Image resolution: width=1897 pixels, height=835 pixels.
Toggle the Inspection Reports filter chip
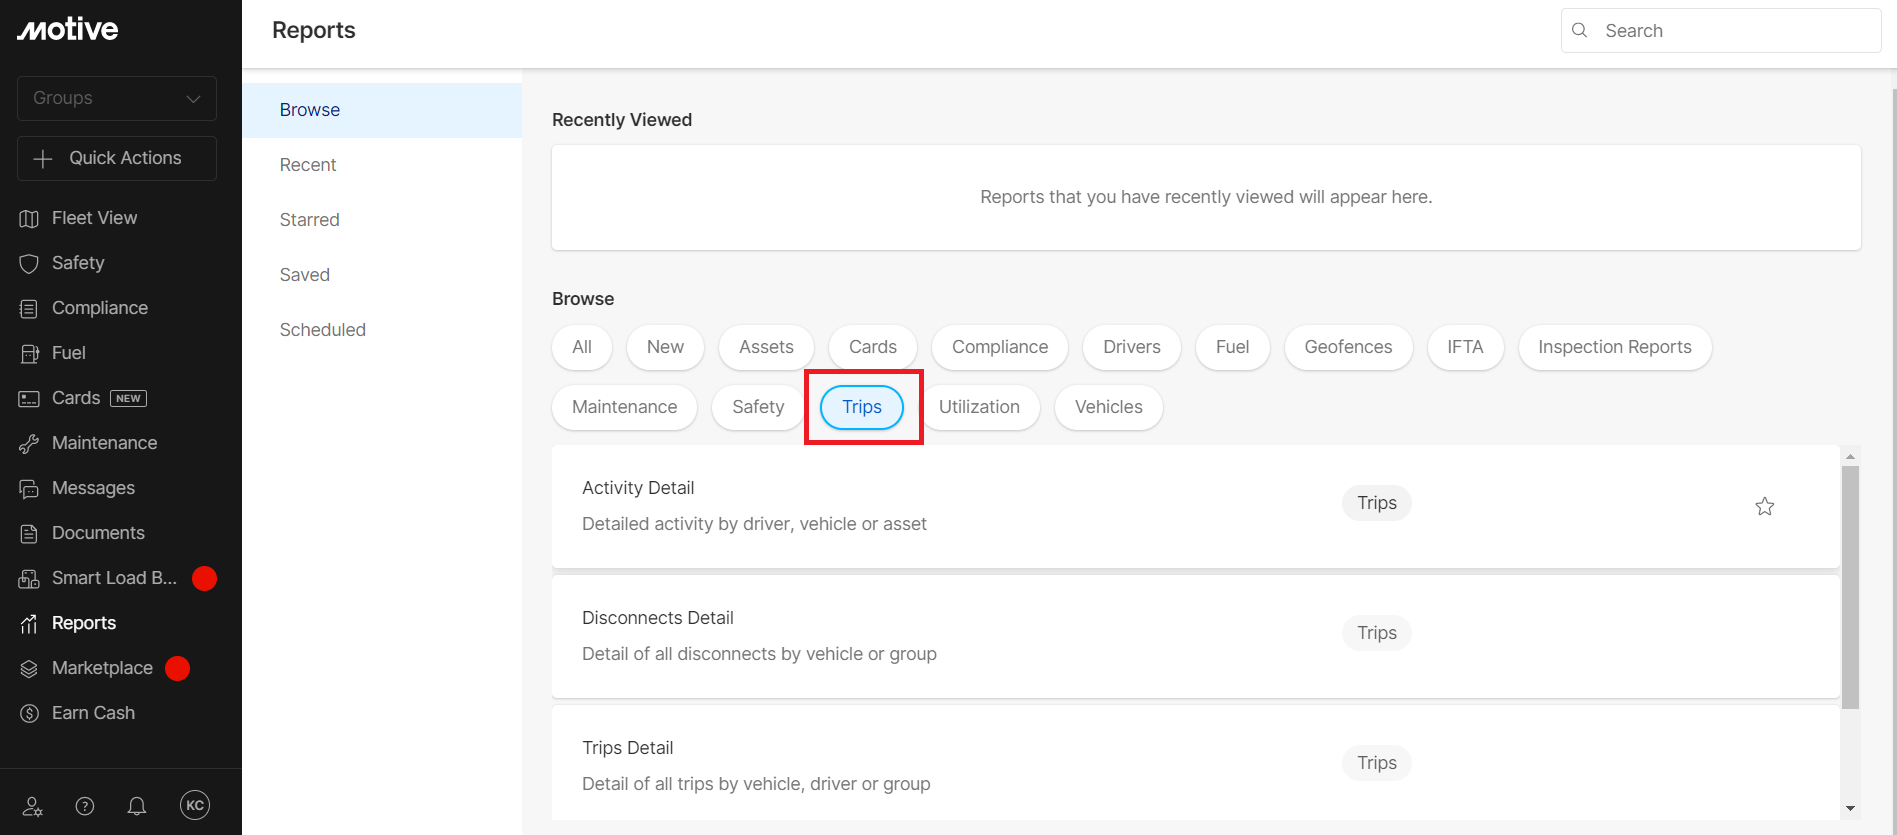point(1614,347)
